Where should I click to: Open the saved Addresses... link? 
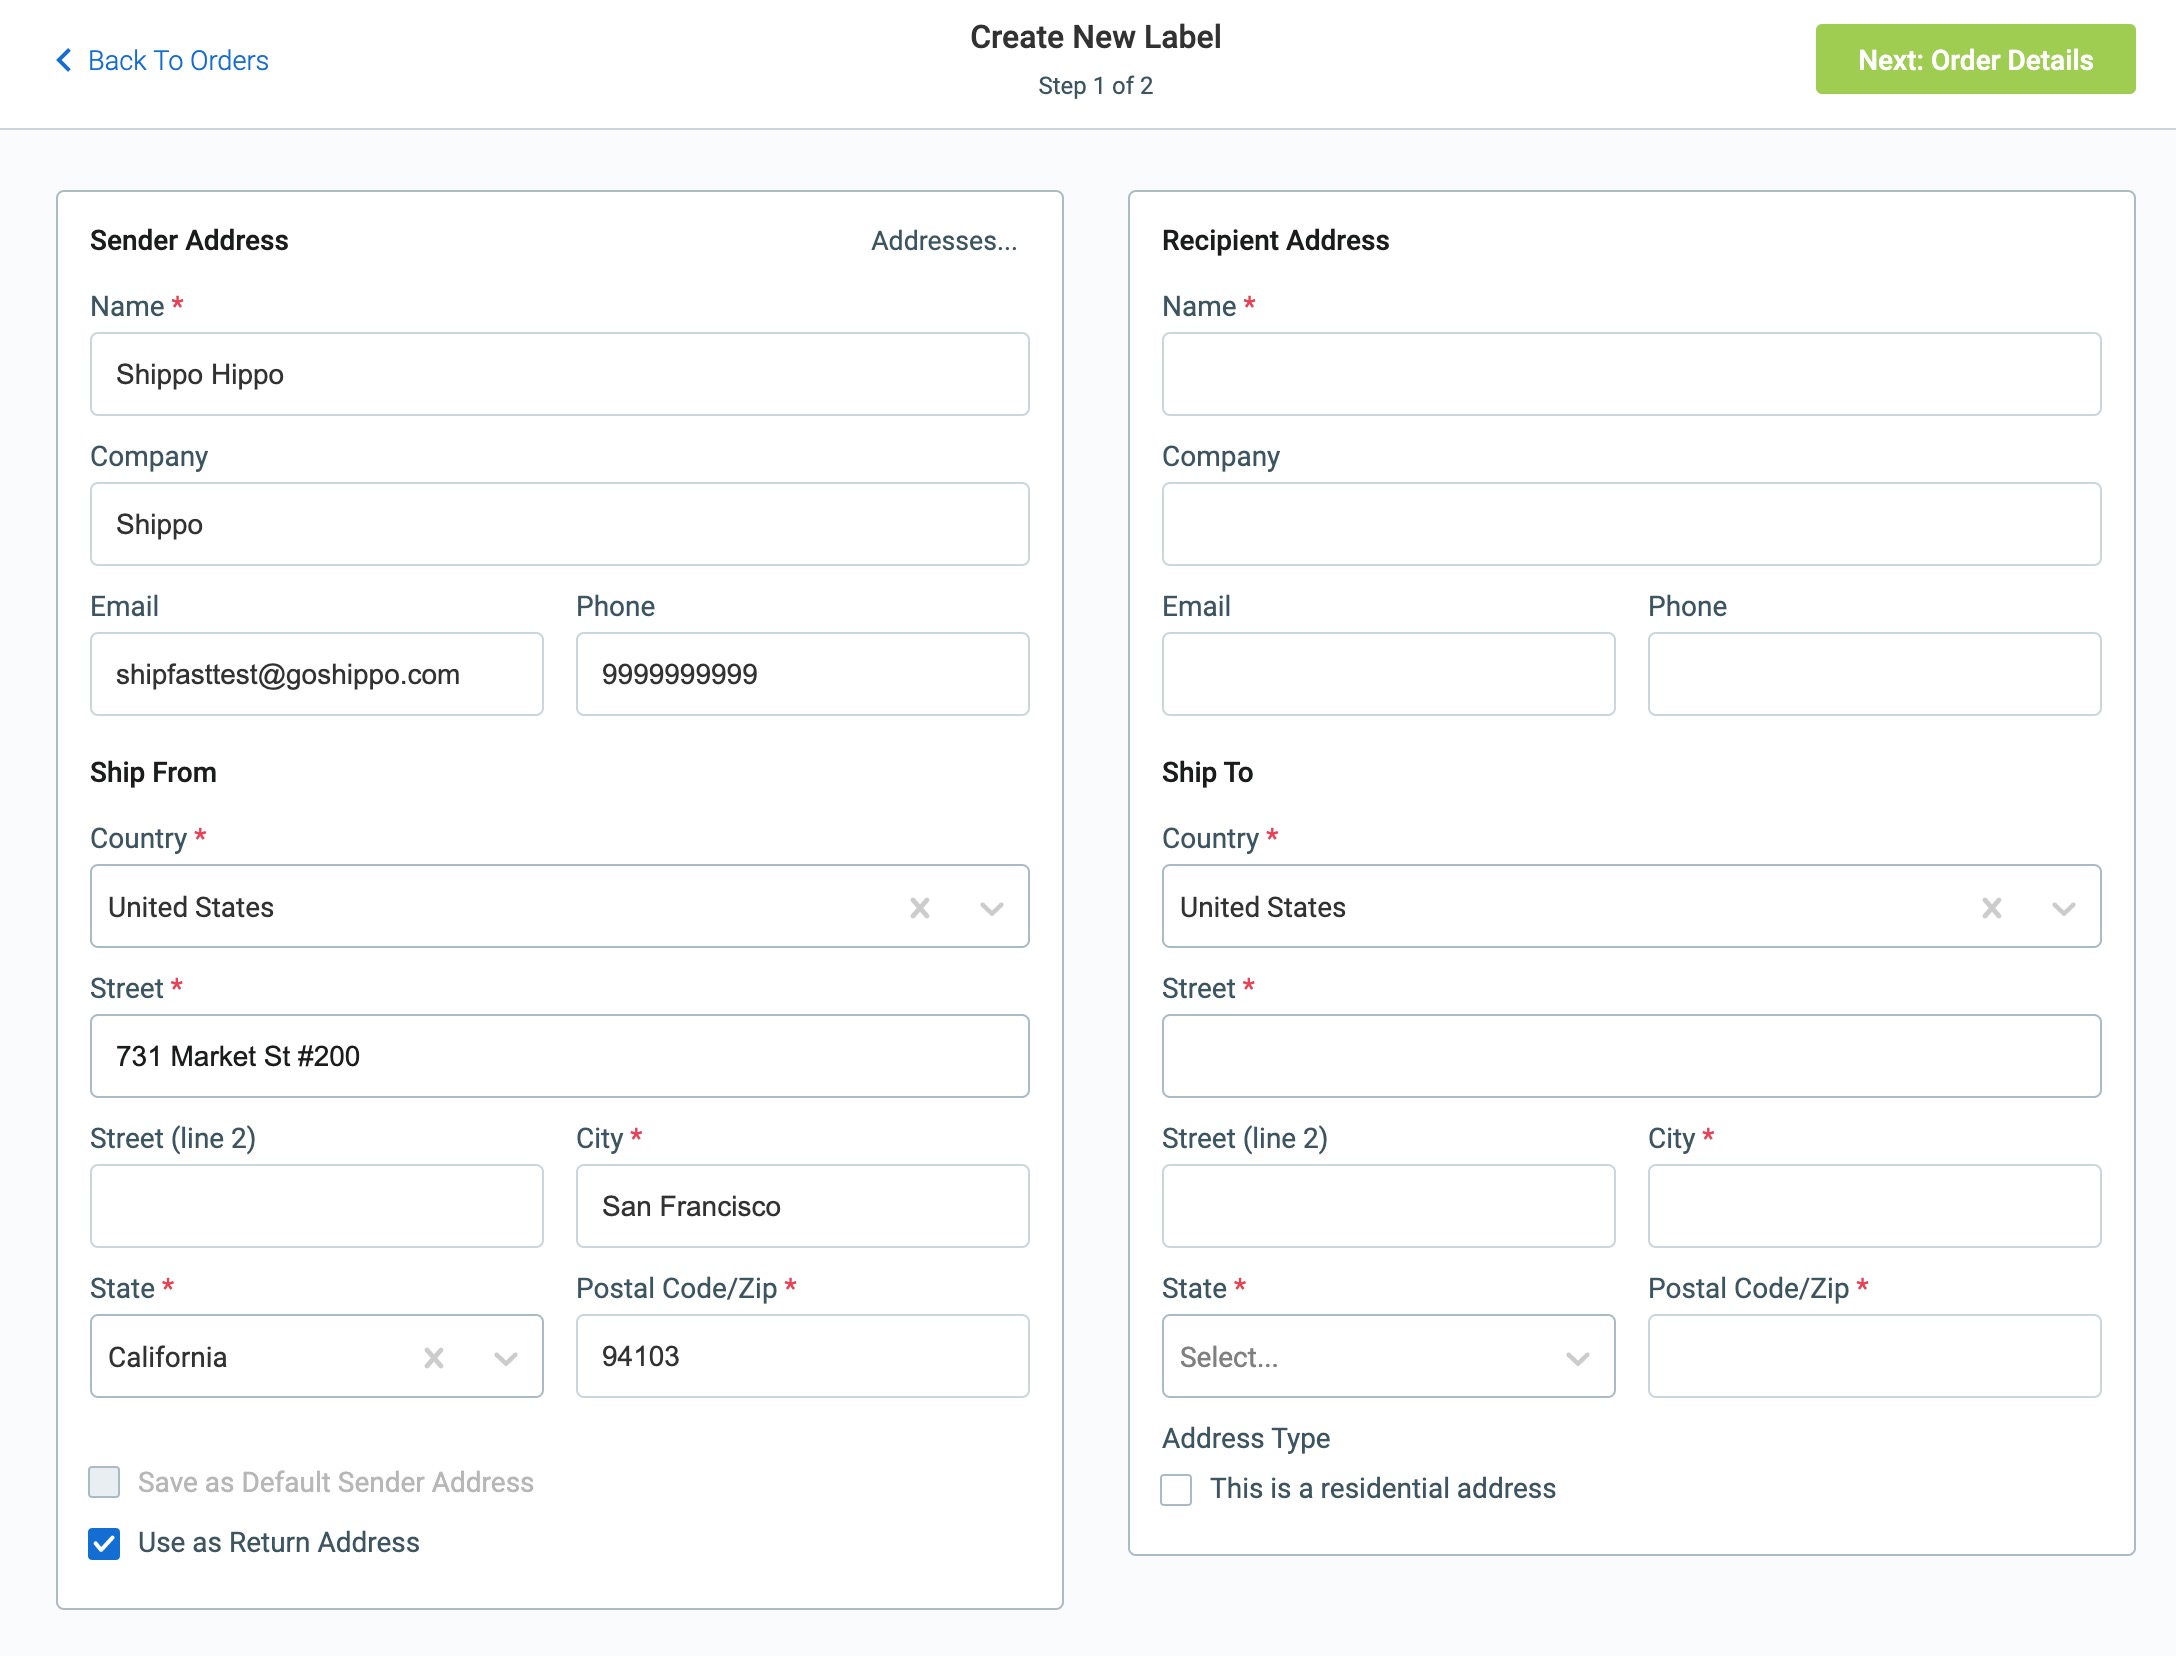click(x=944, y=240)
